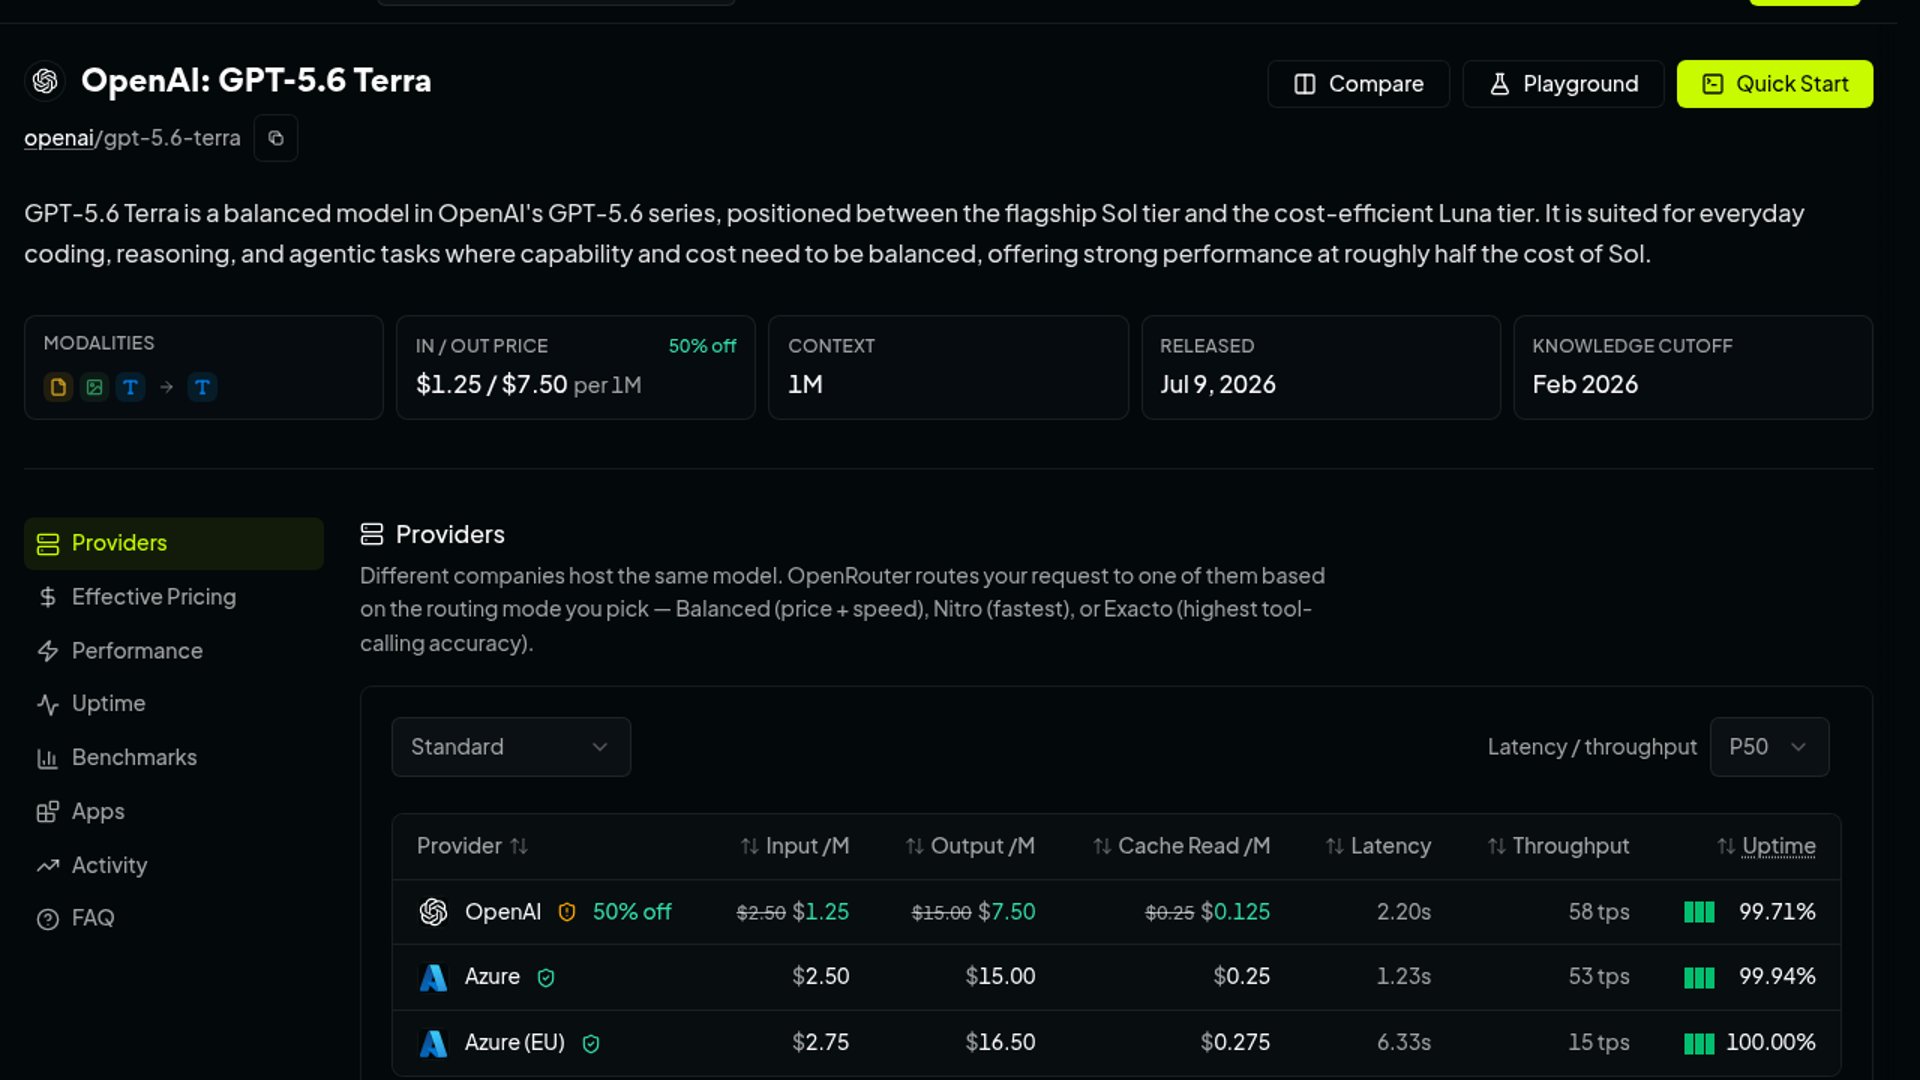Click the Azure provider logo
The image size is (1920, 1080).
pyautogui.click(x=433, y=977)
